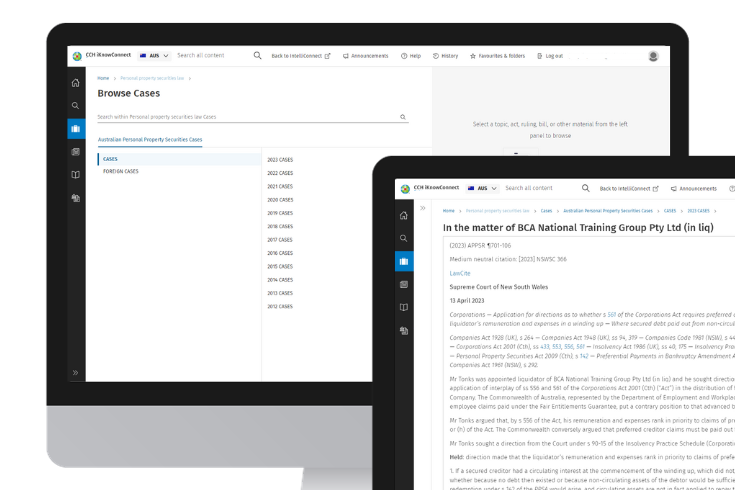Open the History menu item
This screenshot has width=735, height=490.
(x=445, y=56)
